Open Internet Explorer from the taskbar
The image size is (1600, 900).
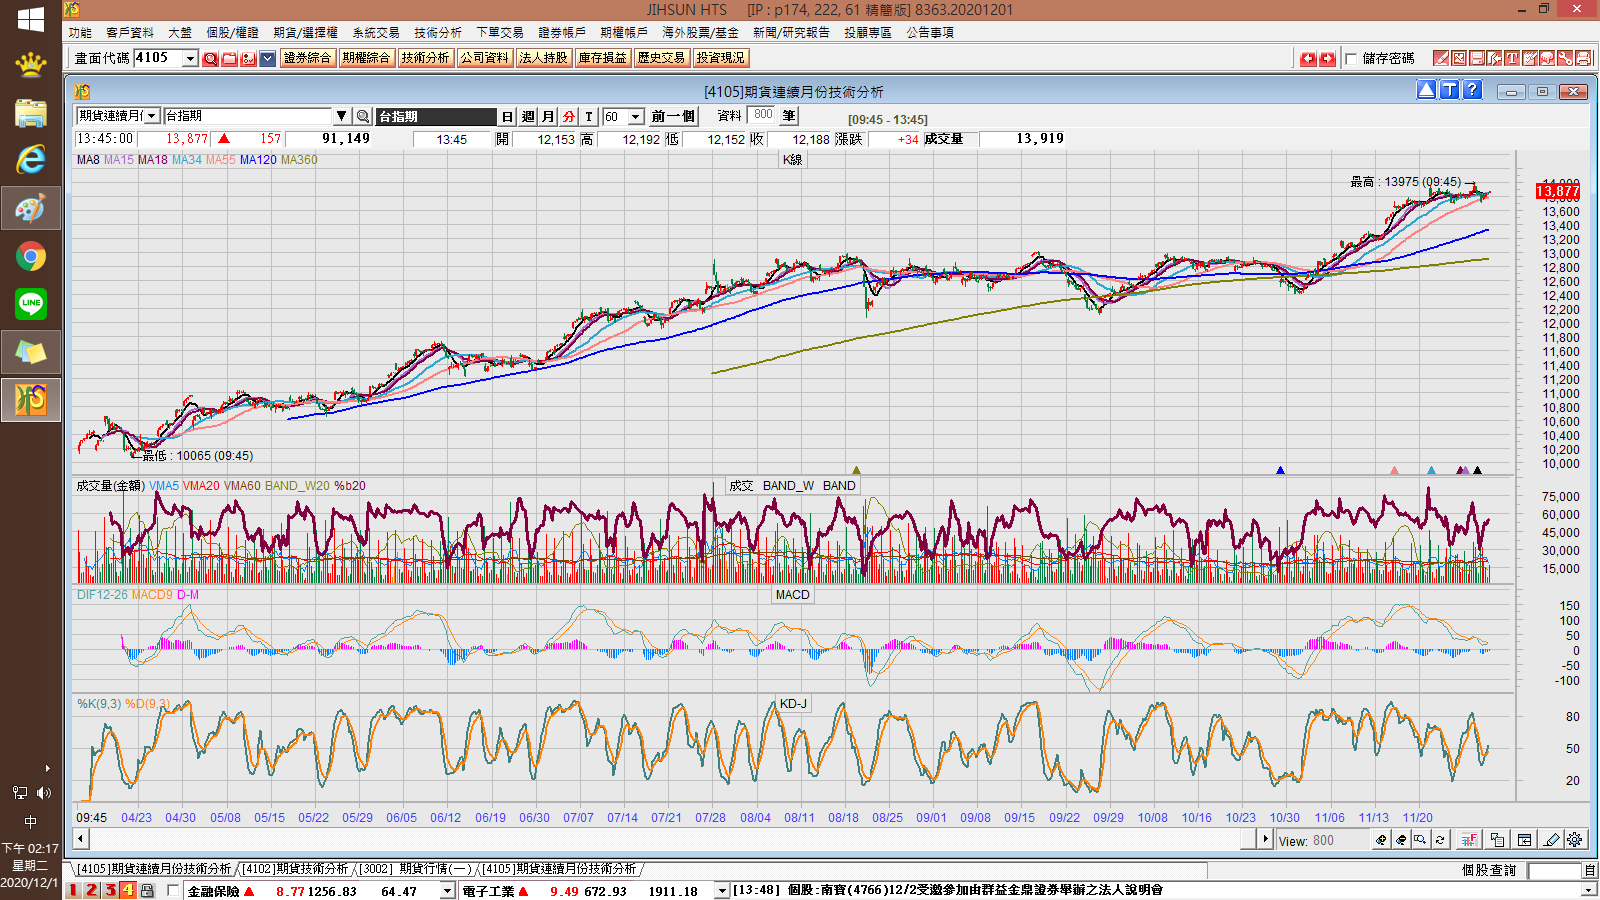click(x=31, y=159)
